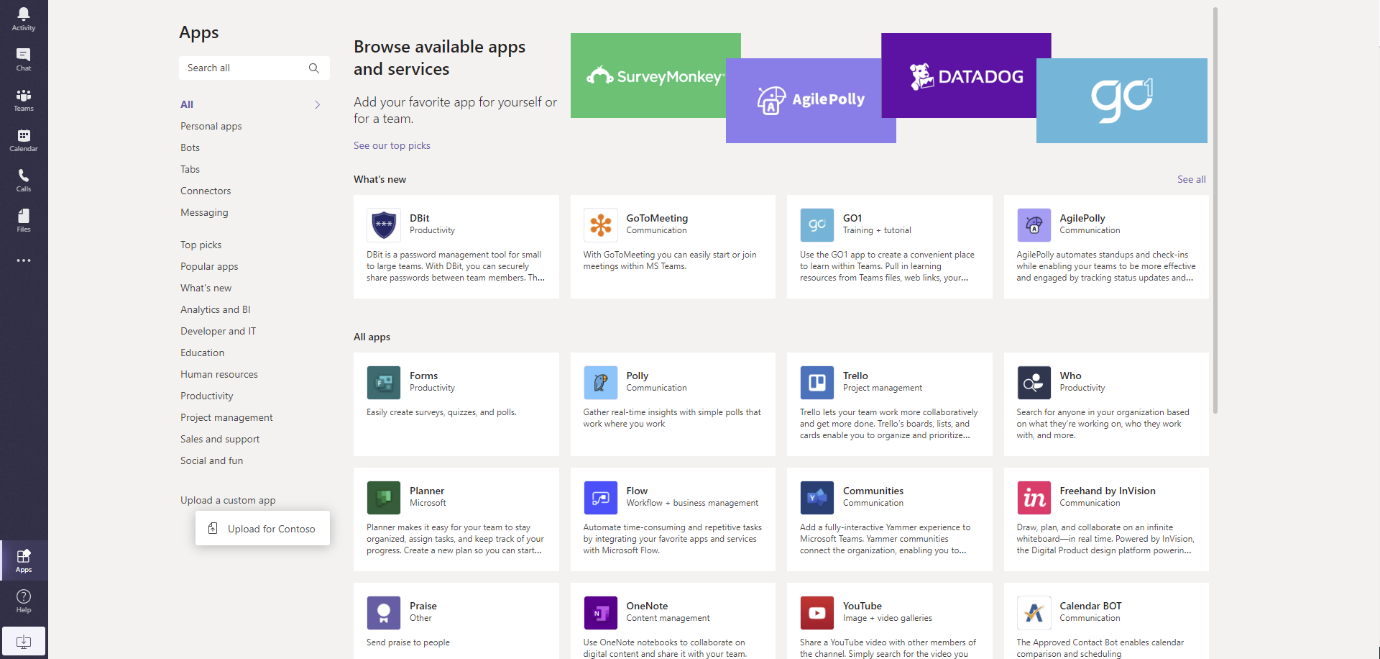
Task: Open the Freehand by InVision icon
Action: pyautogui.click(x=1034, y=498)
